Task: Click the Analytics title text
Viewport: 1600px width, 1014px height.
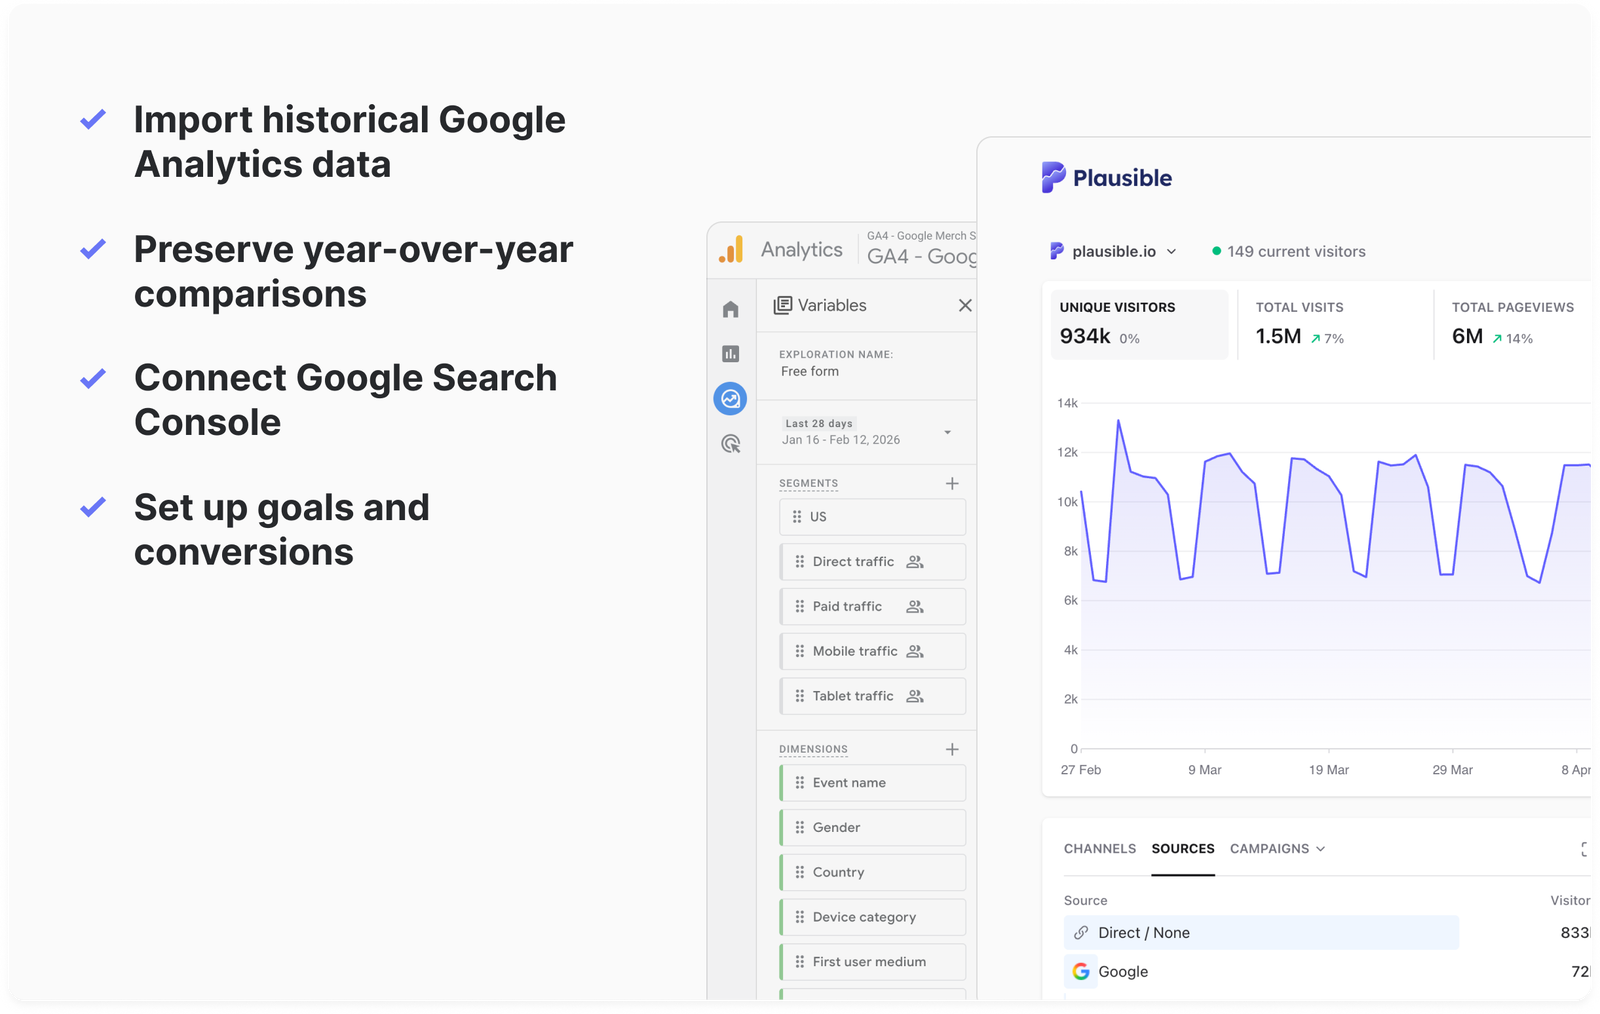Action: click(x=801, y=249)
